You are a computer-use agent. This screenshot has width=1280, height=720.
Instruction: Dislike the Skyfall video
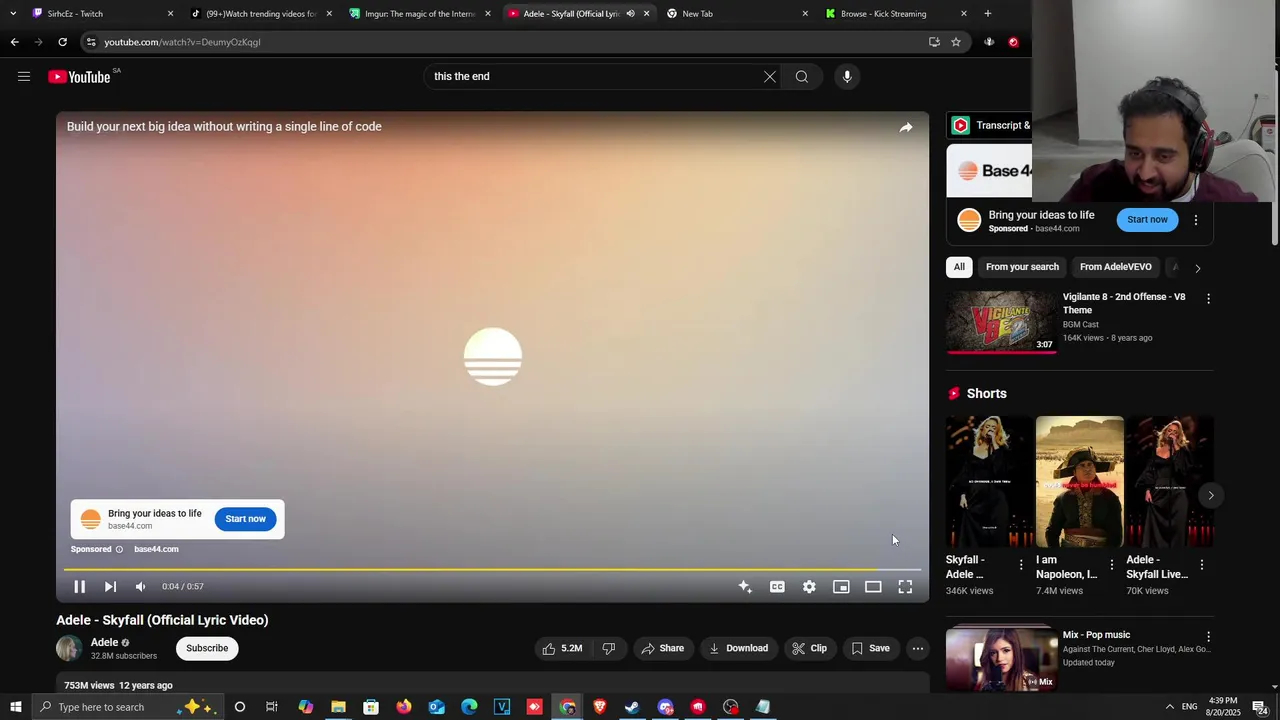point(609,648)
